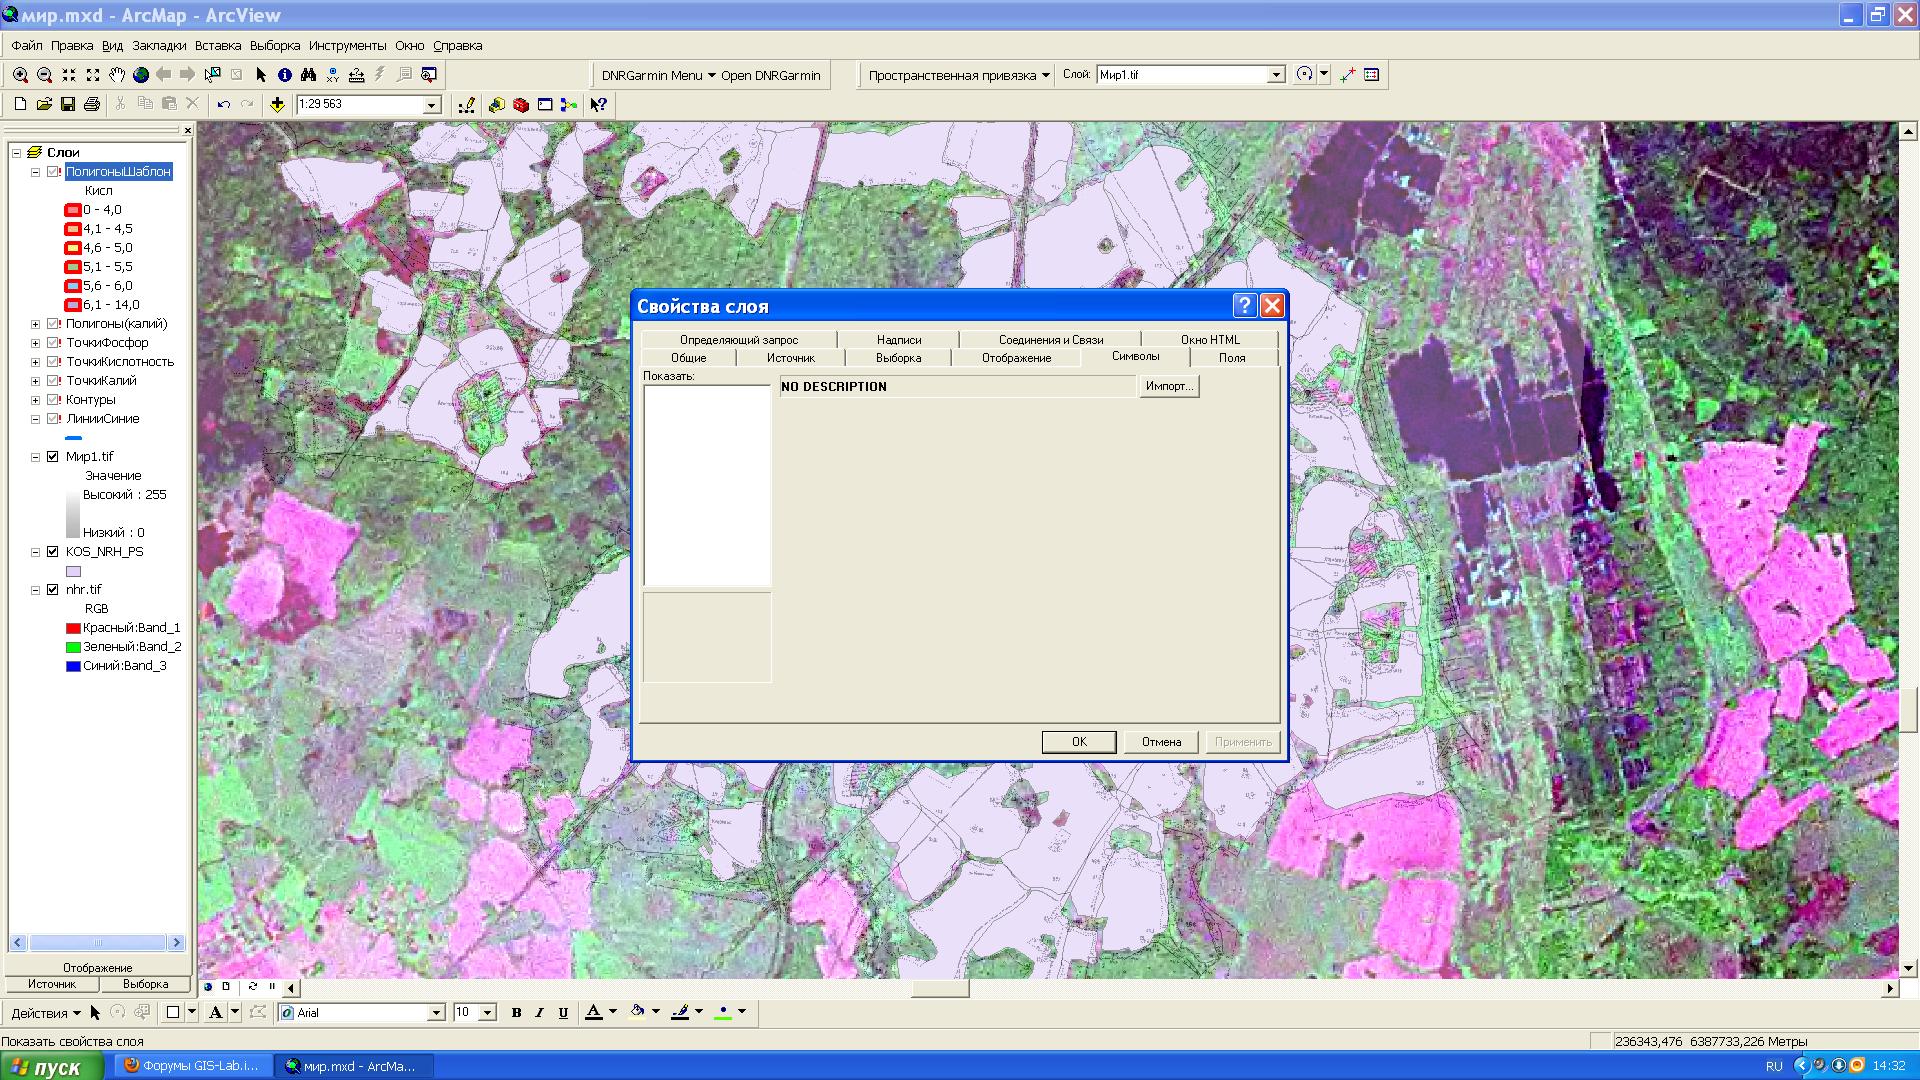Open the Слой georeferencing layer dropdown
The image size is (1920, 1080).
(x=1276, y=75)
